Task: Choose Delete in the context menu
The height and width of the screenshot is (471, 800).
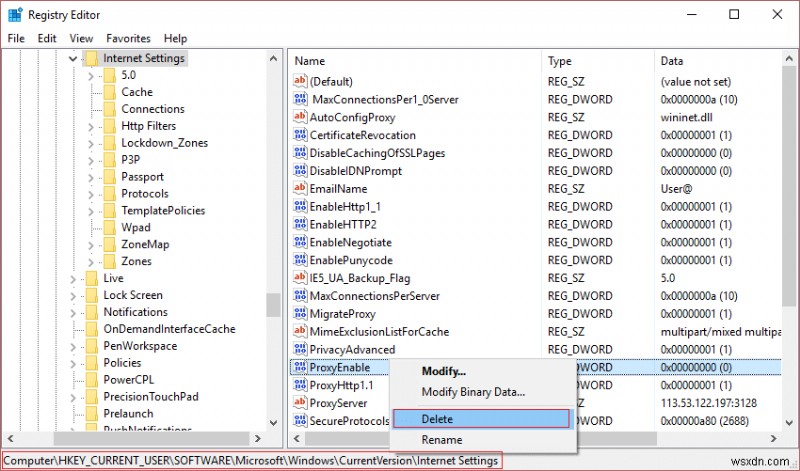Action: tap(481, 419)
